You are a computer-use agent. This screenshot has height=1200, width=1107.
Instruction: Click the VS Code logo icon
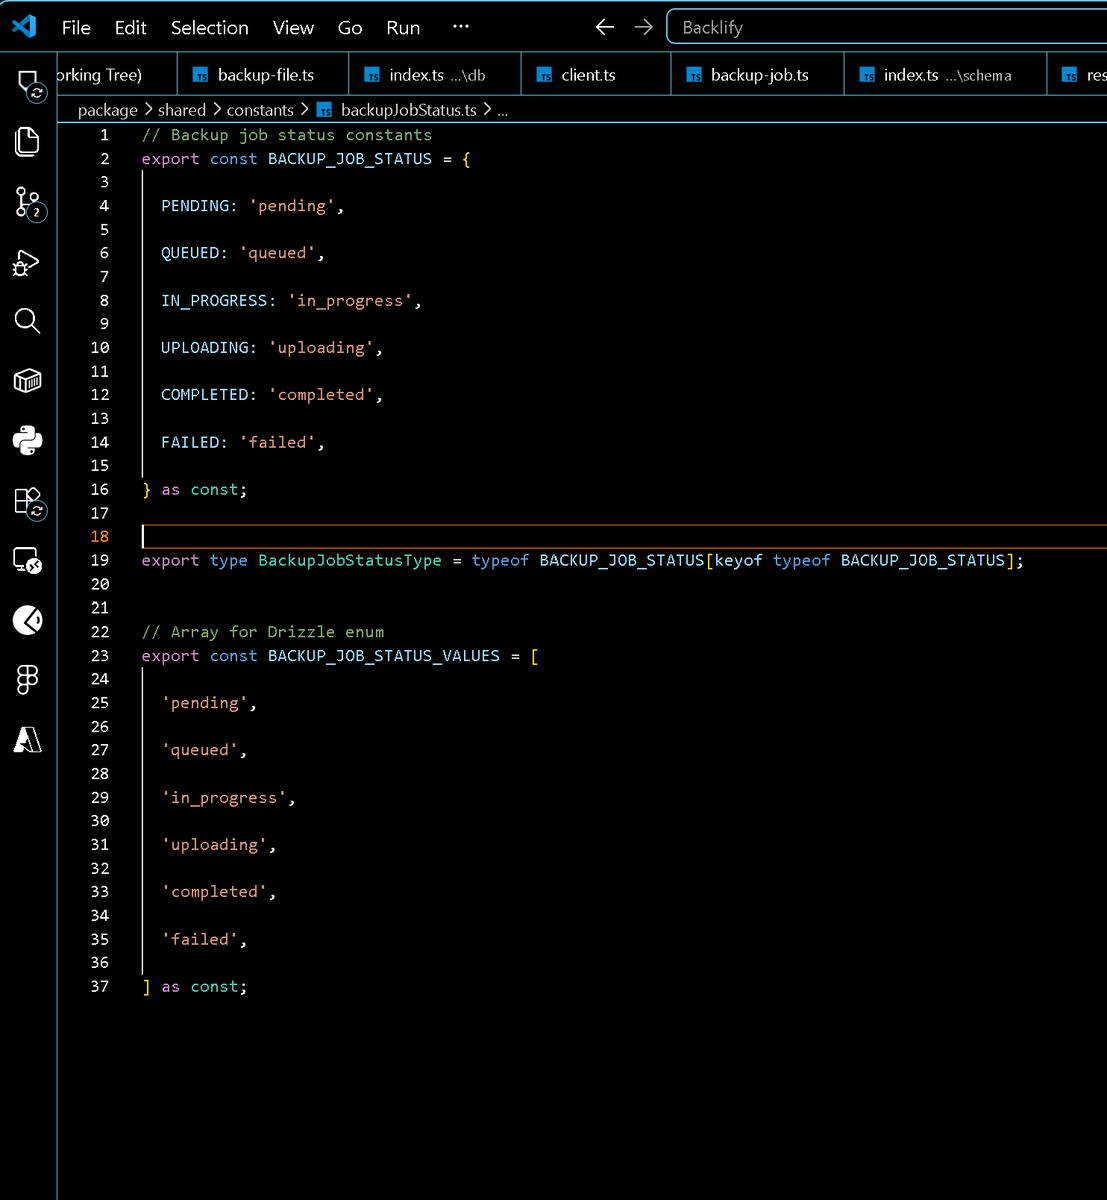coord(24,26)
